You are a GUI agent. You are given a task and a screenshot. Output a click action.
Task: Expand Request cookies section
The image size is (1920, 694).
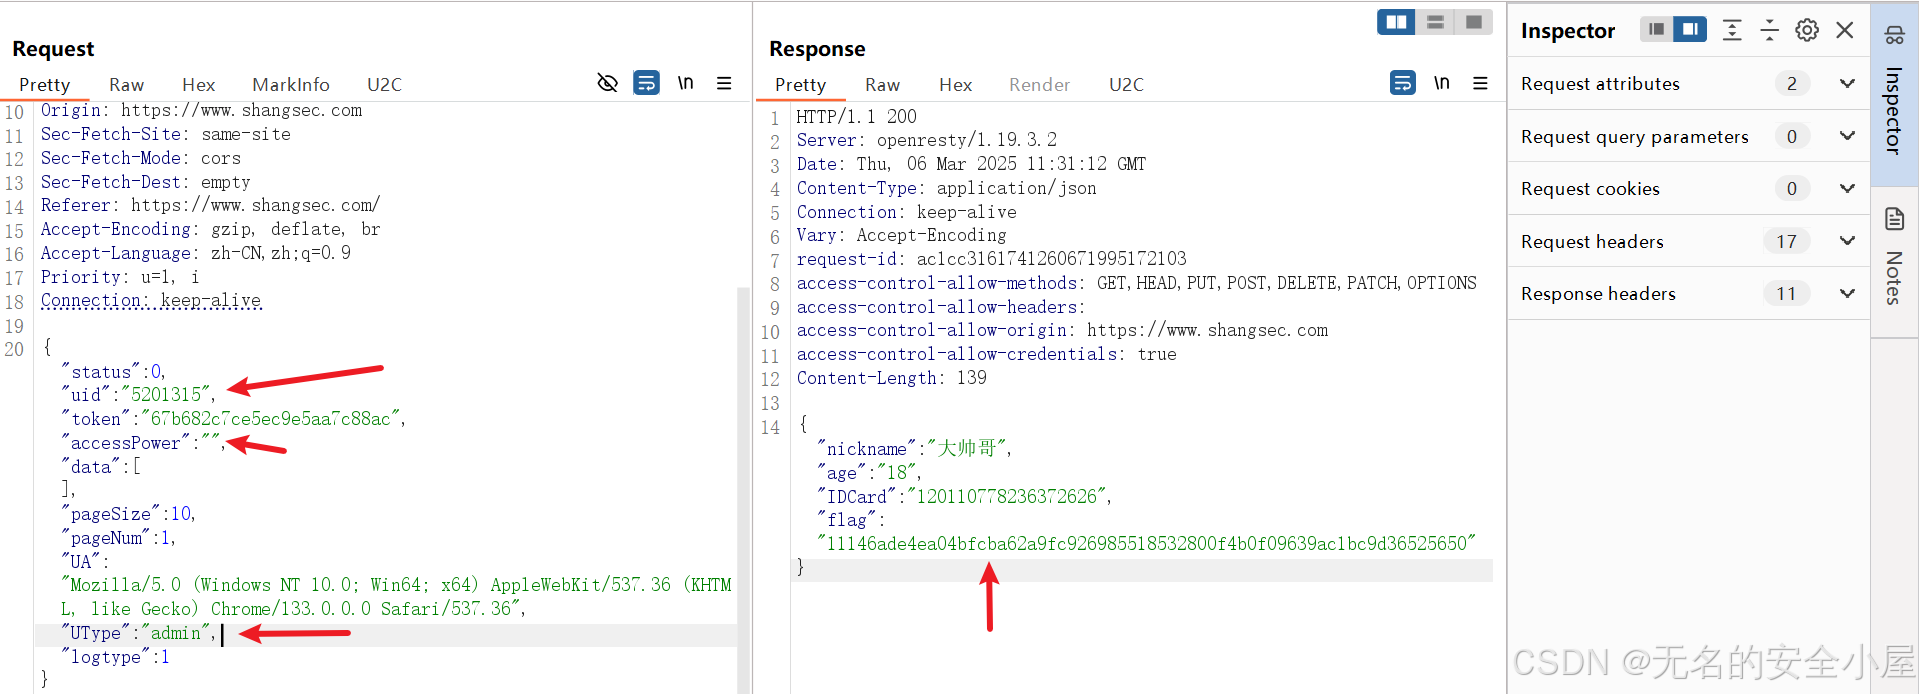(x=1847, y=188)
